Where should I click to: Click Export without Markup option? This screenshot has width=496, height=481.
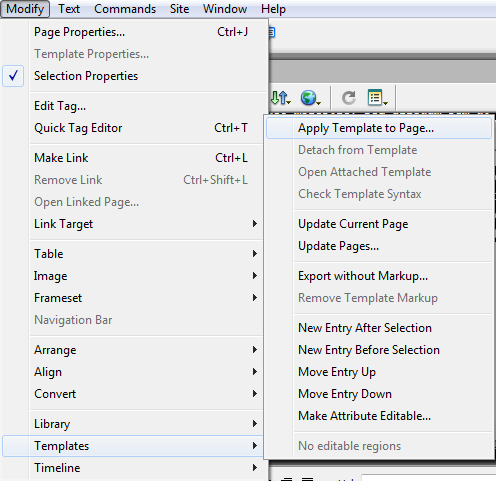(363, 276)
